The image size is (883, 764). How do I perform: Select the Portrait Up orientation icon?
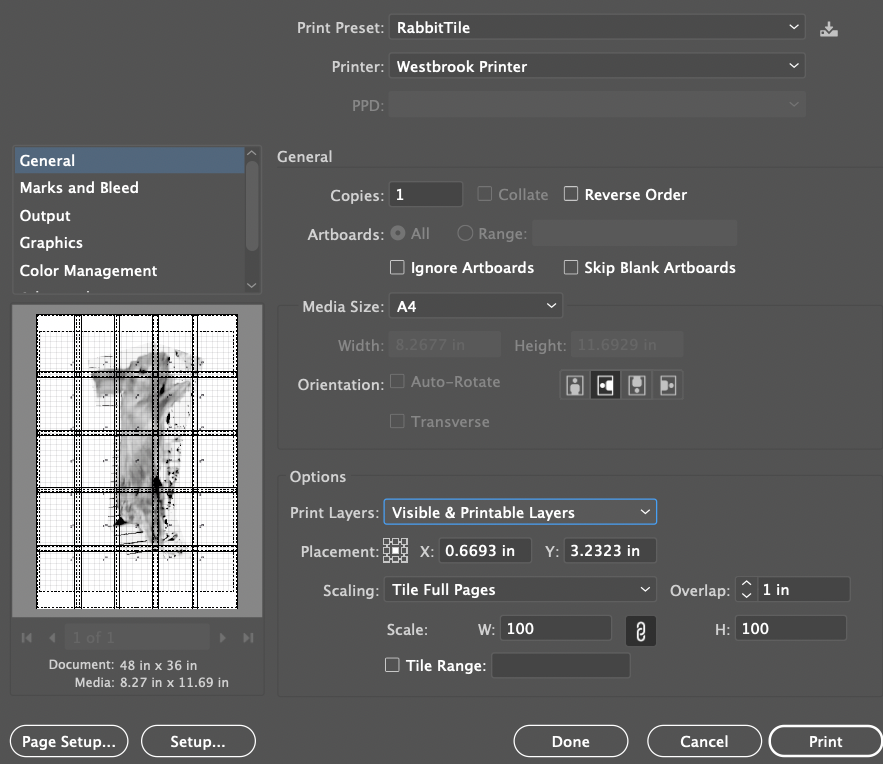click(575, 385)
